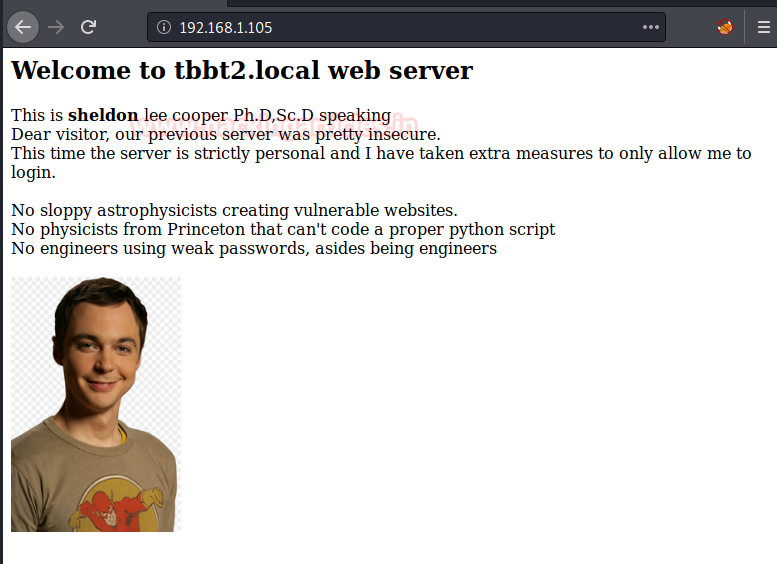Go back using the back arrow
This screenshot has height=564, width=777.
pyautogui.click(x=23, y=27)
